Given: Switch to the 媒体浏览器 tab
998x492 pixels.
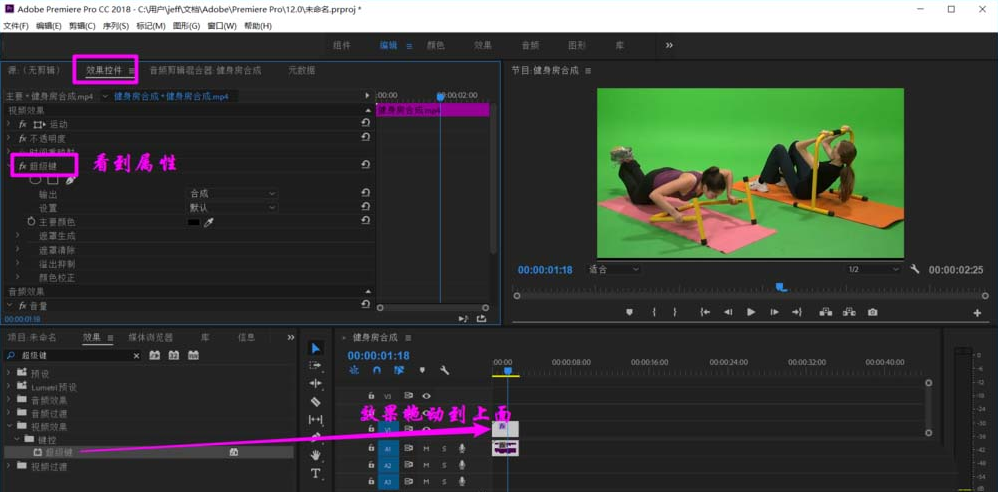Looking at the screenshot, I should pyautogui.click(x=150, y=338).
